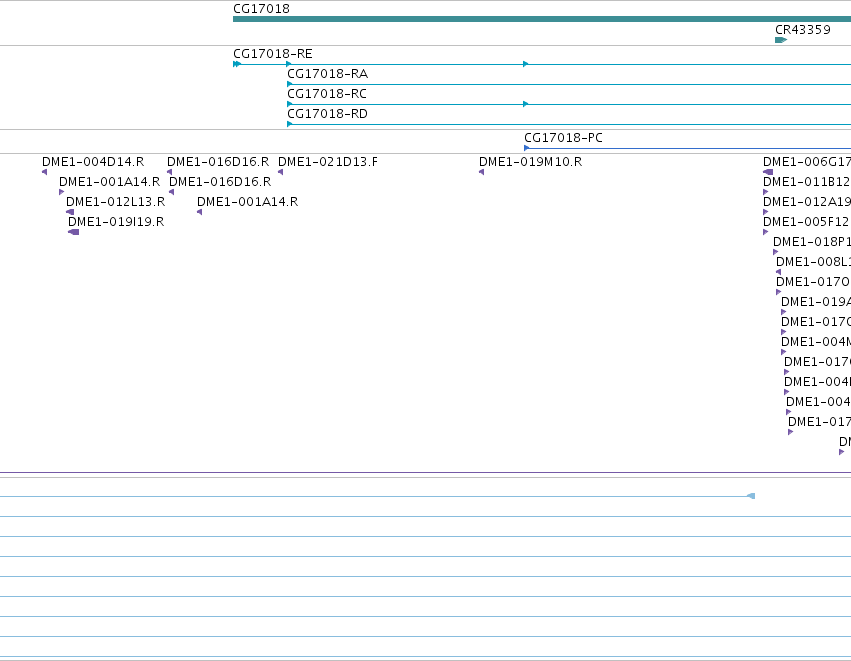Select the purple arrow under DME1-012A19
Viewport: 851px width, 661px height.
[x=766, y=212]
